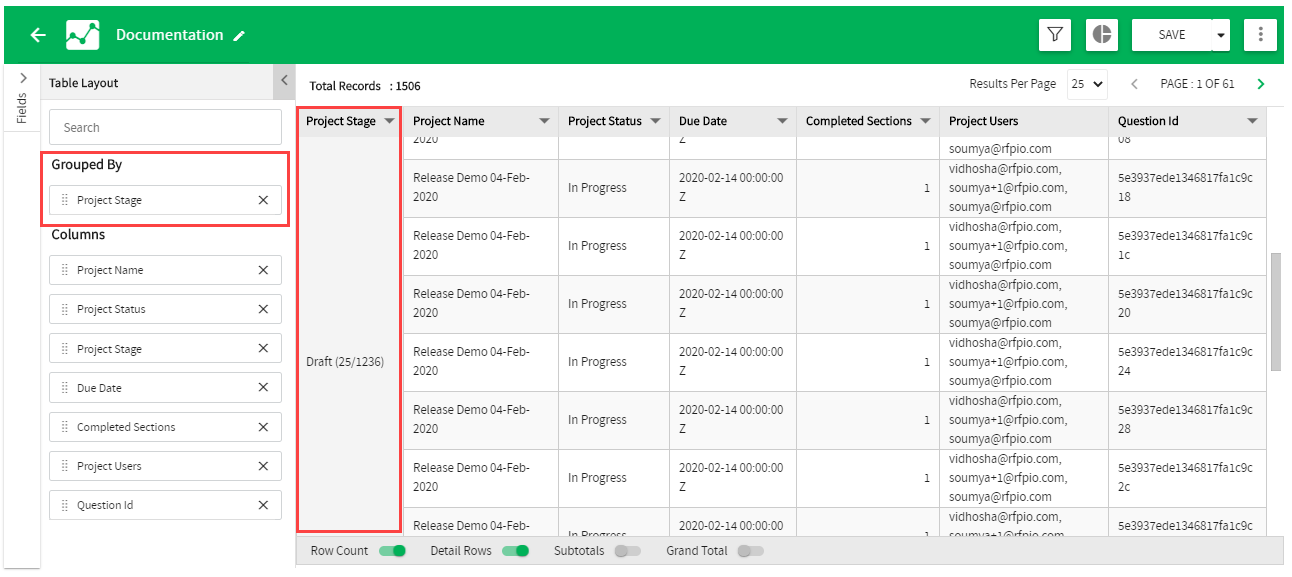The width and height of the screenshot is (1292, 577).
Task: Grab drag handle of Due Date column
Action: click(65, 387)
